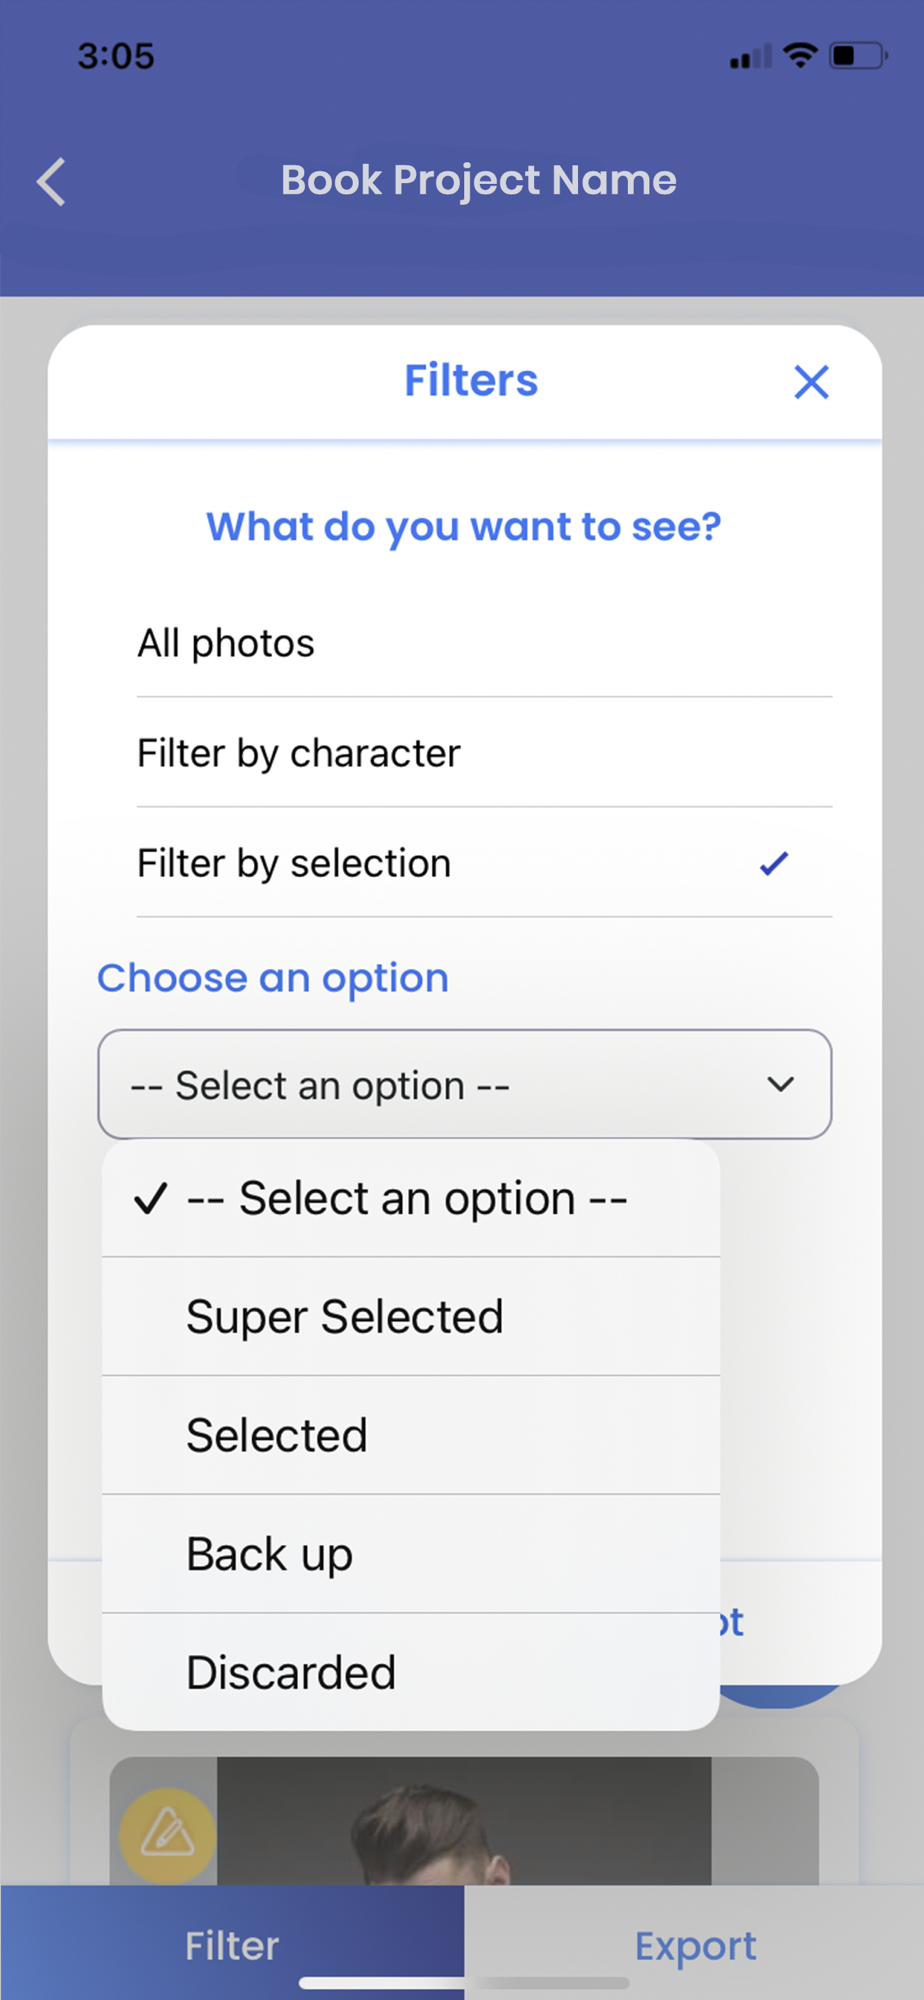The image size is (924, 2000).
Task: Toggle the Filter by selection checkmark
Action: pos(774,863)
